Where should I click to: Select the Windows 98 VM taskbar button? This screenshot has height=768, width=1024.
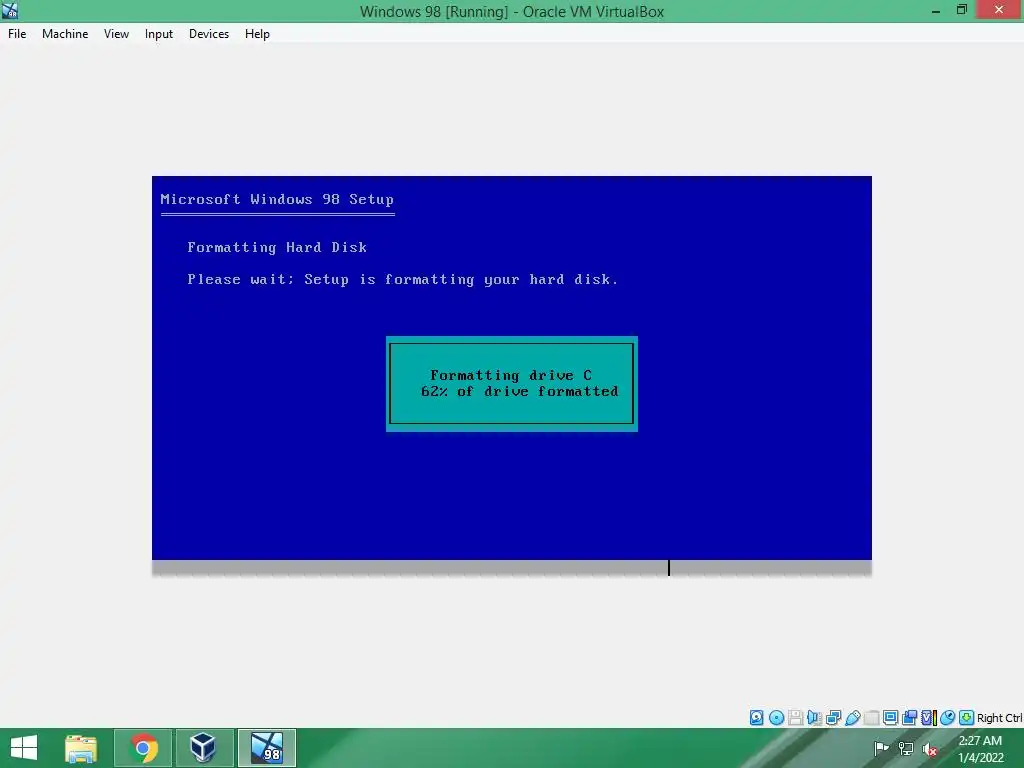(x=266, y=748)
